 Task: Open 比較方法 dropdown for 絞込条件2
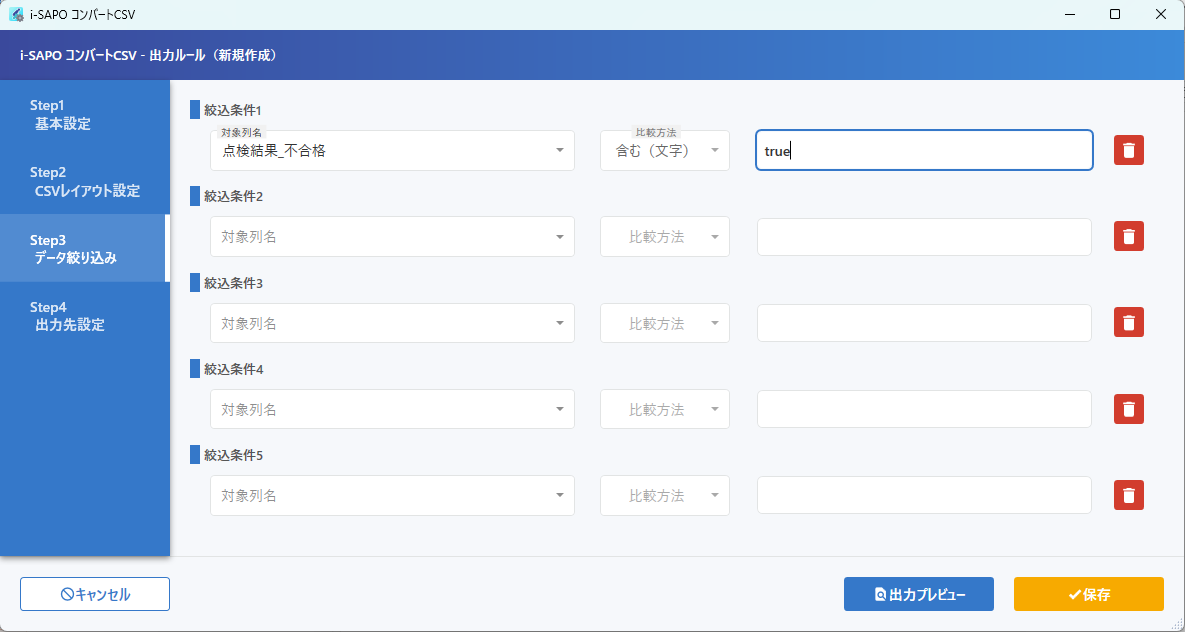tap(664, 237)
